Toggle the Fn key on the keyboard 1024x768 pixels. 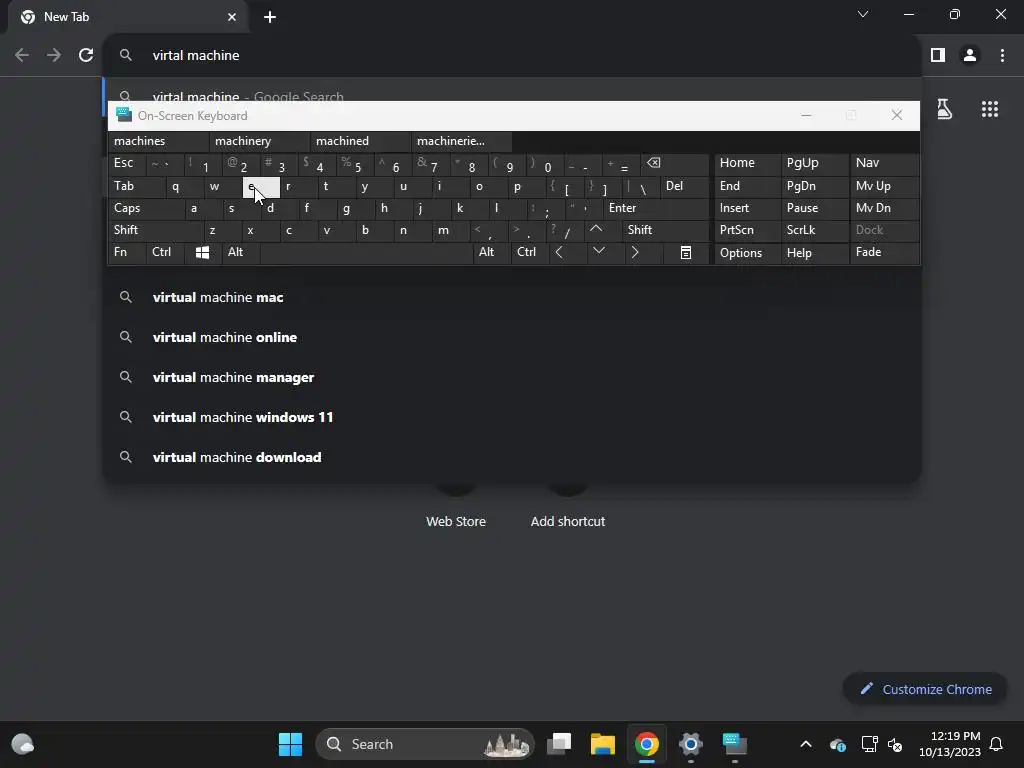pyautogui.click(x=127, y=252)
